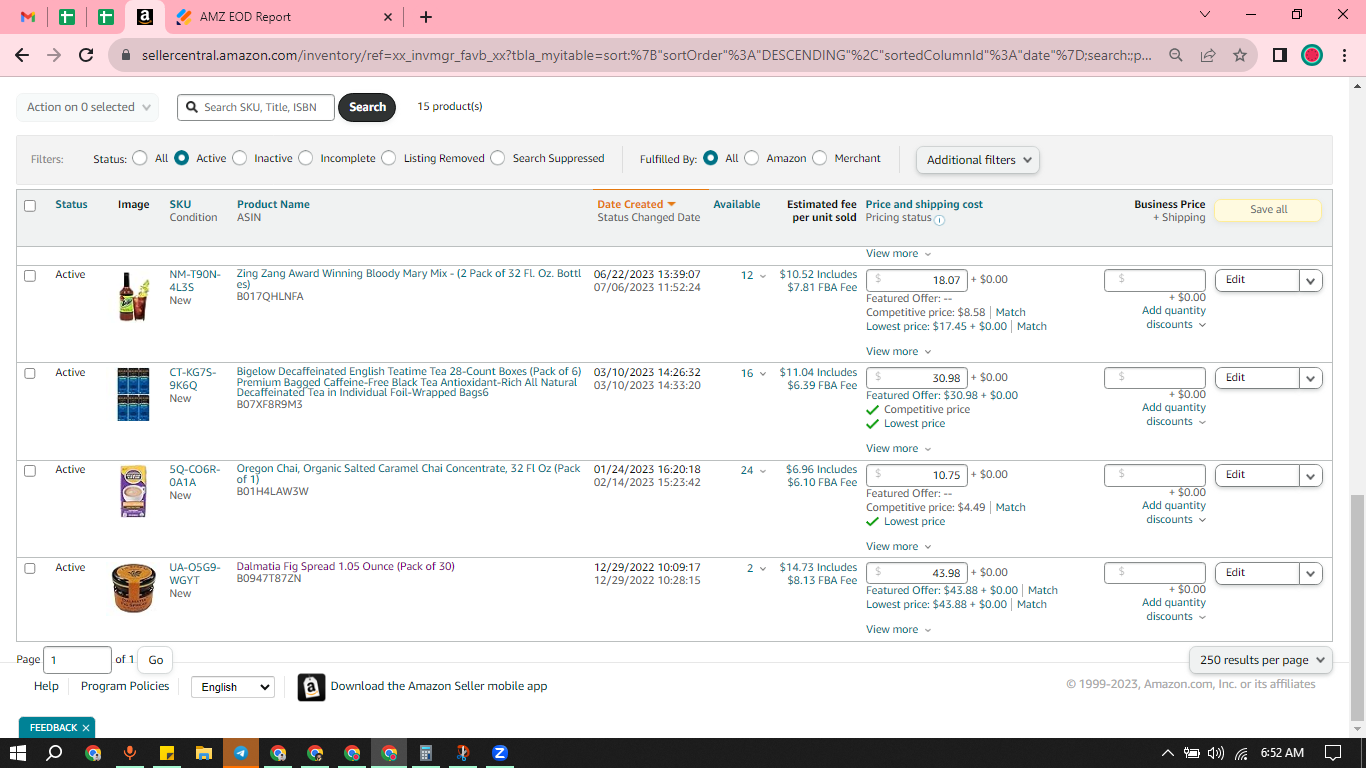Click the page vertical scrollbar
The width and height of the screenshot is (1366, 768).
click(x=1357, y=608)
